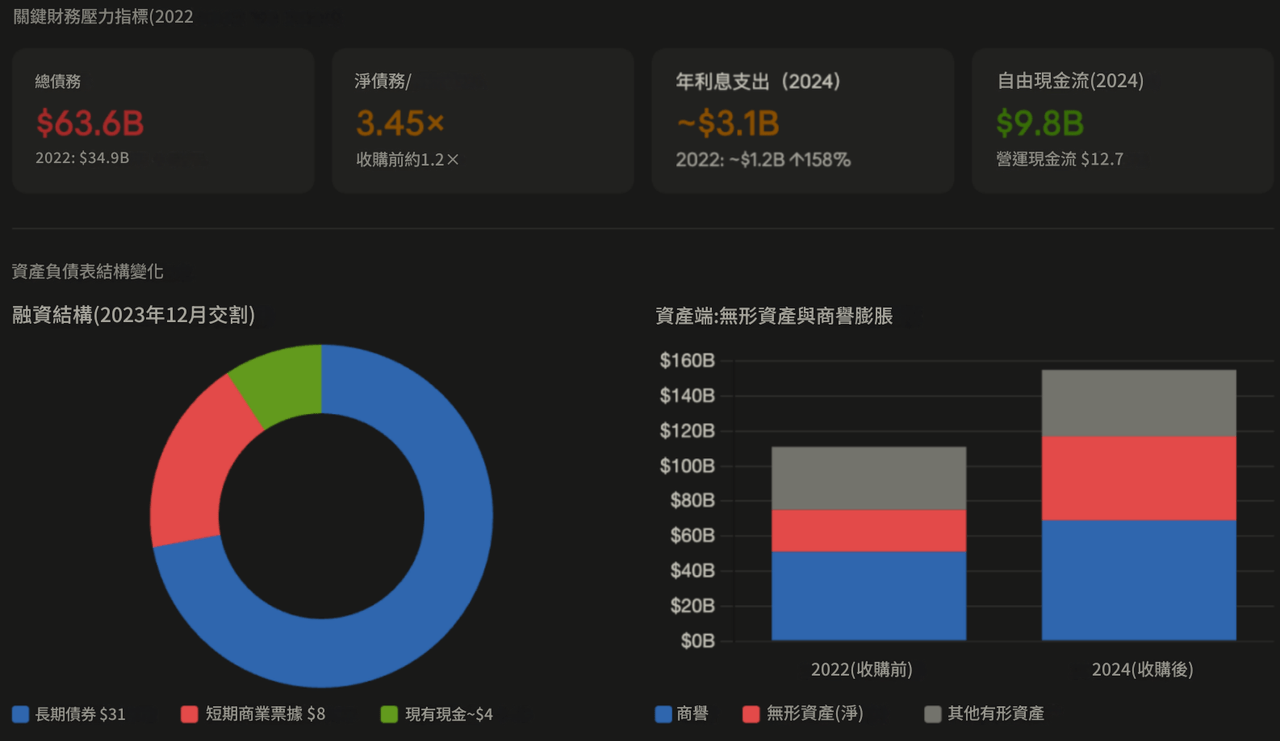Screen dimensions: 1280x741
Task: Click the 年利息支出(2024) card title
Action: click(759, 82)
